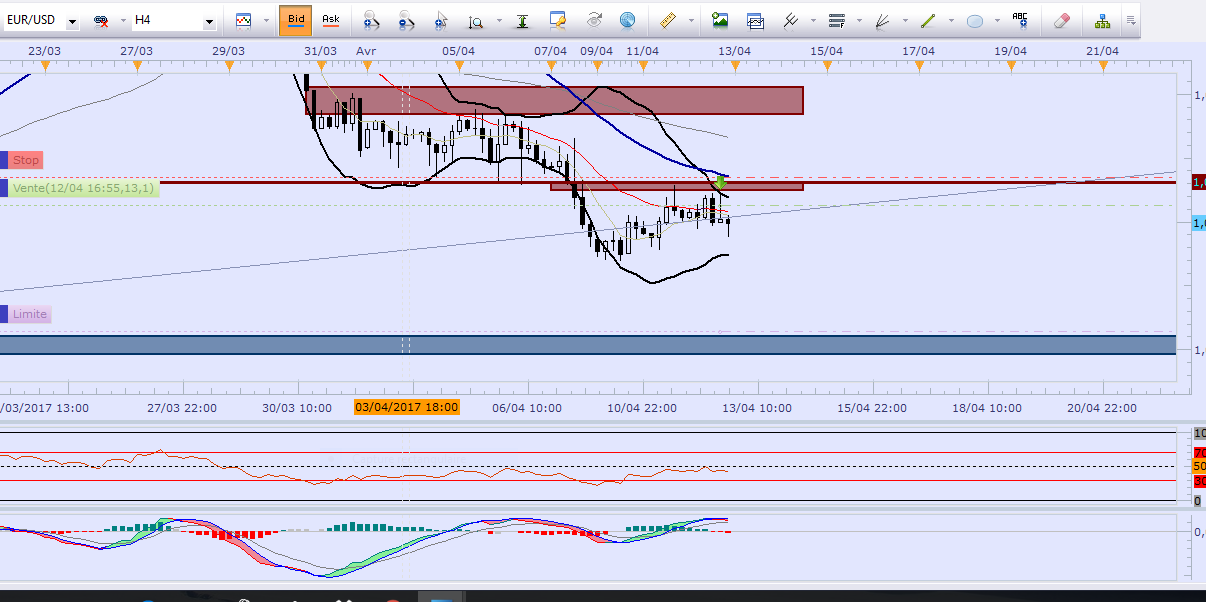Click the zoom in magnifier icon
The image size is (1206, 602).
pyautogui.click(x=371, y=20)
